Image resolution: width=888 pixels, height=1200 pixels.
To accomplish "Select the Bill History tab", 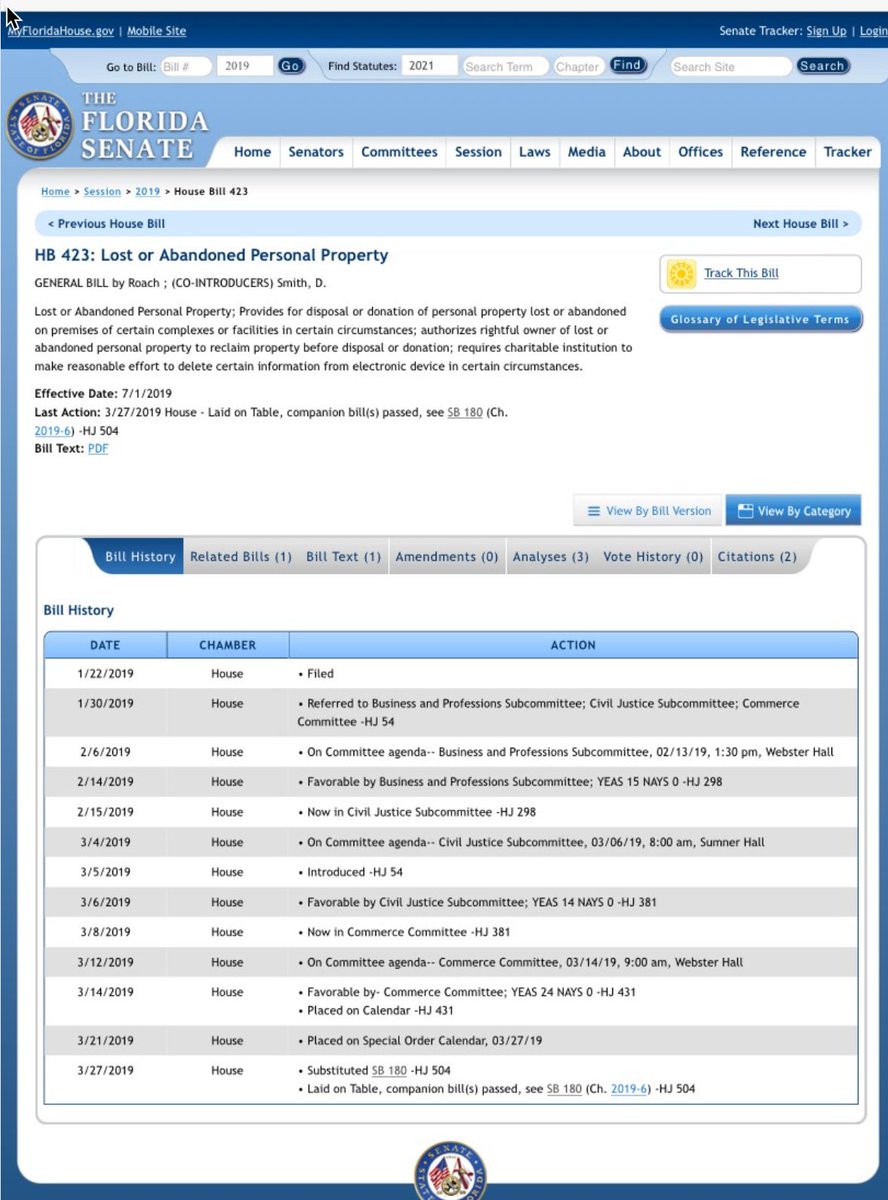I will pyautogui.click(x=140, y=557).
